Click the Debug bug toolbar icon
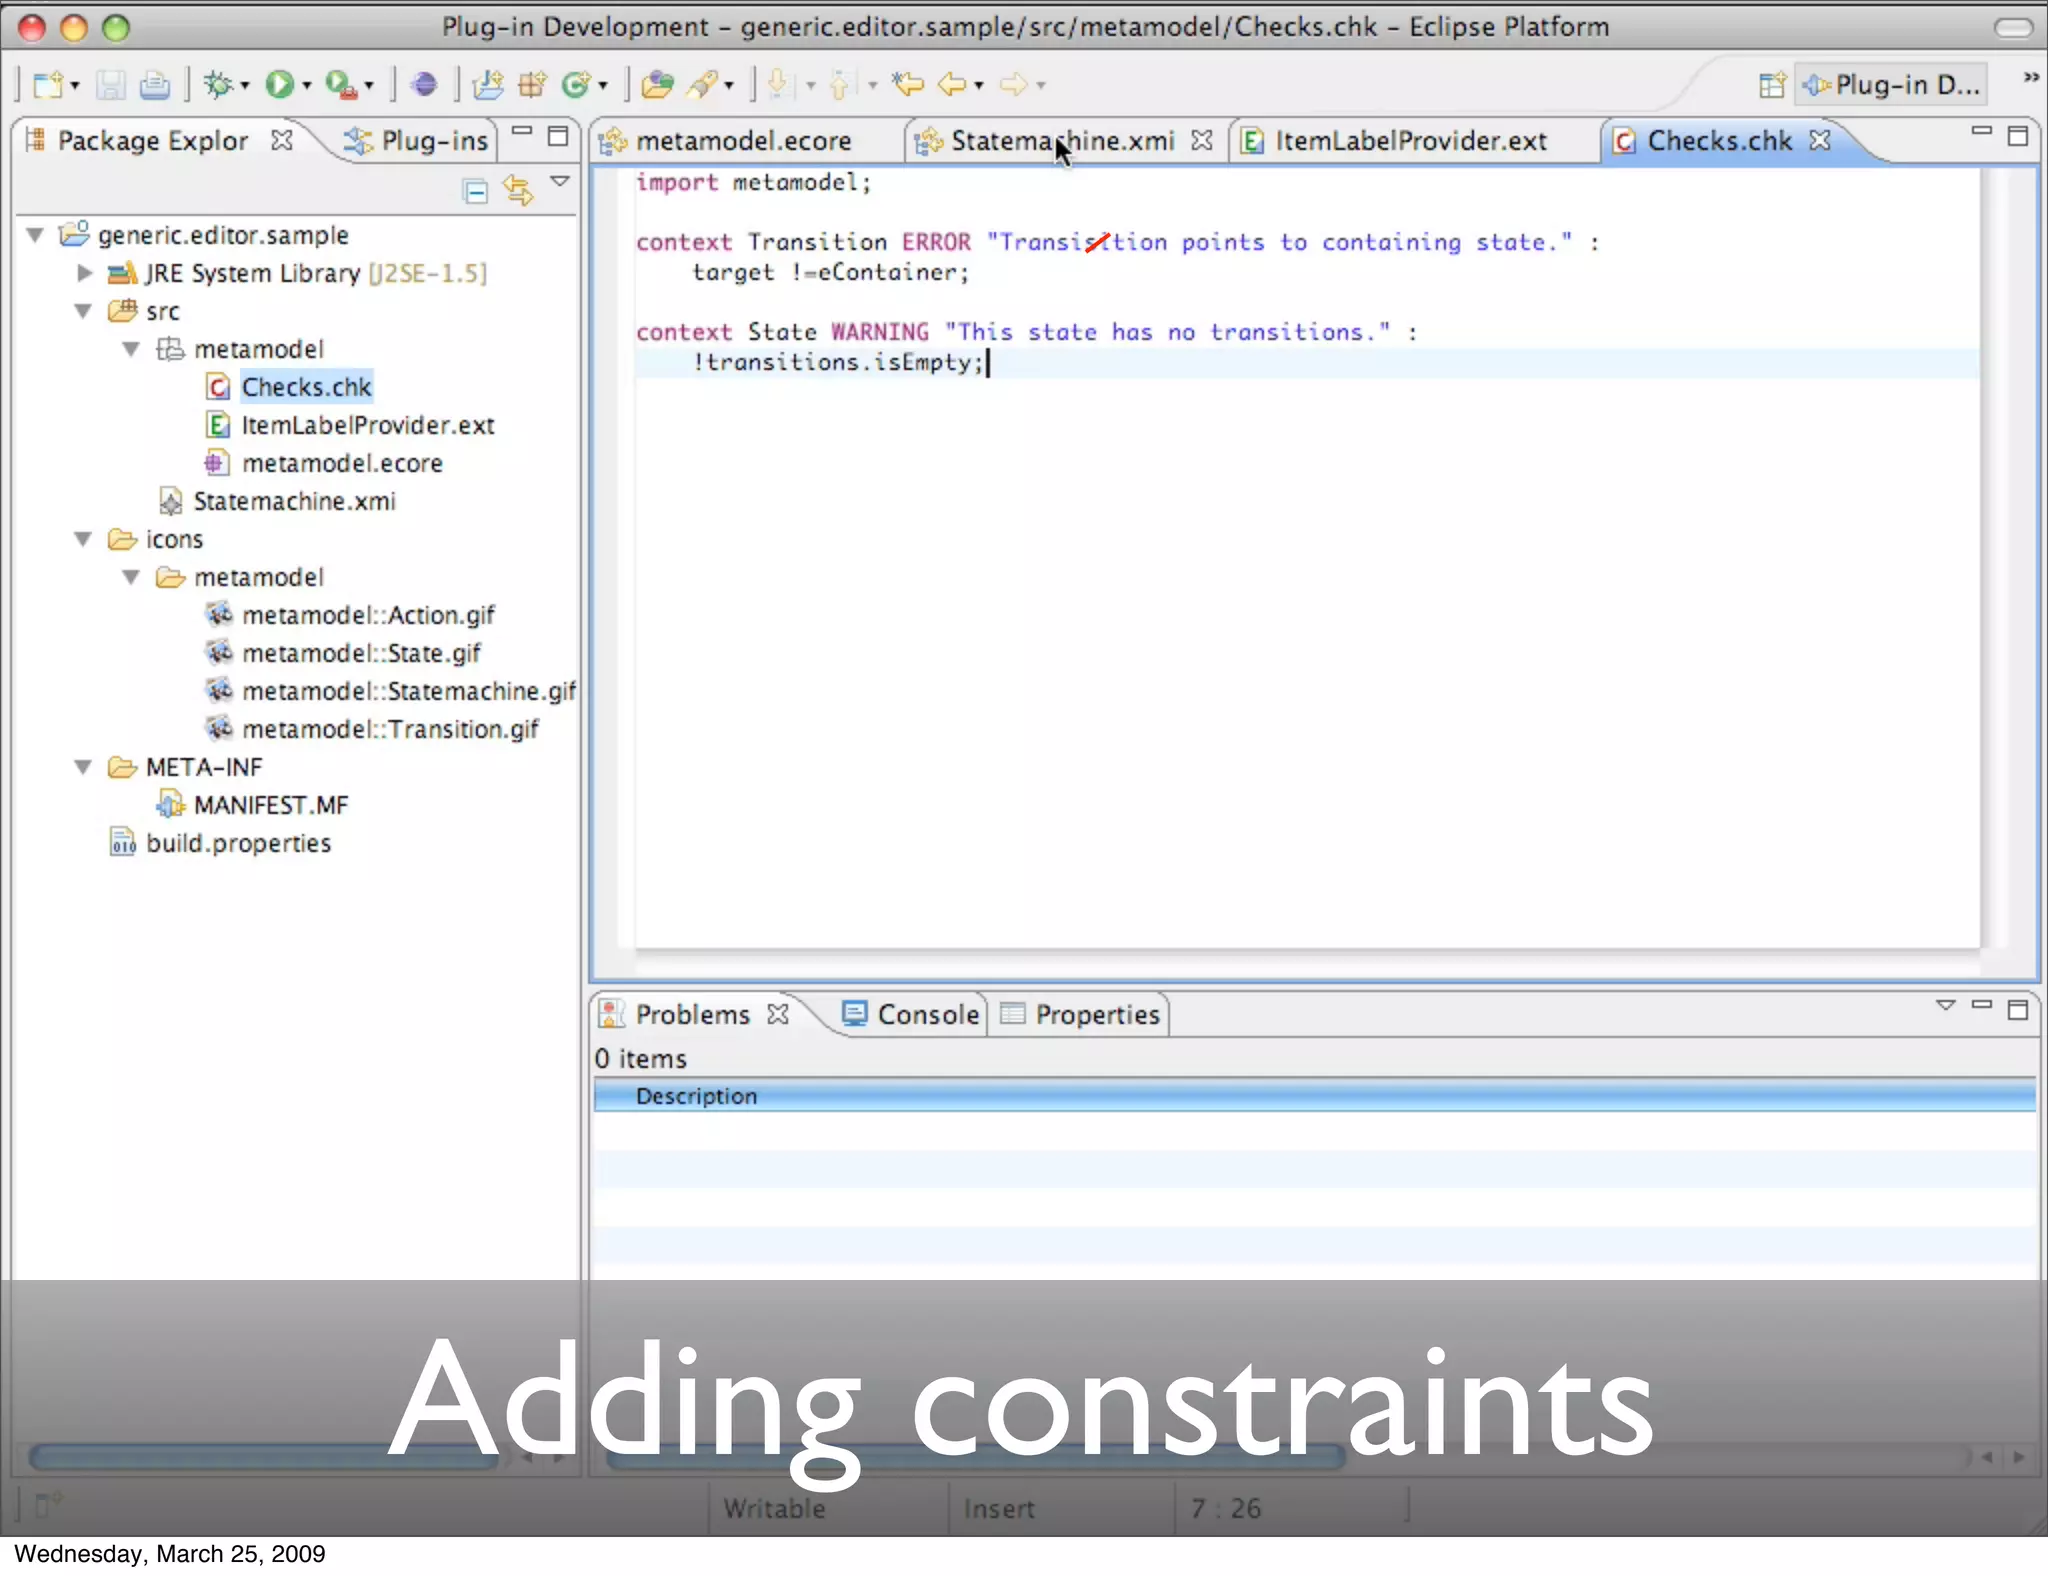 click(x=218, y=85)
